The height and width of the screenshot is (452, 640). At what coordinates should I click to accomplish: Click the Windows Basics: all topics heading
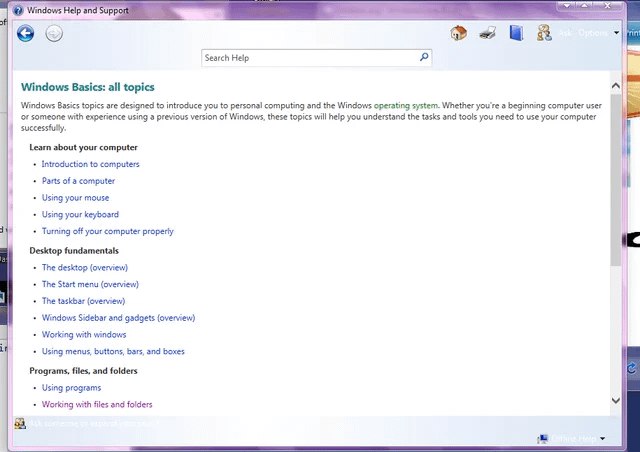[x=88, y=87]
